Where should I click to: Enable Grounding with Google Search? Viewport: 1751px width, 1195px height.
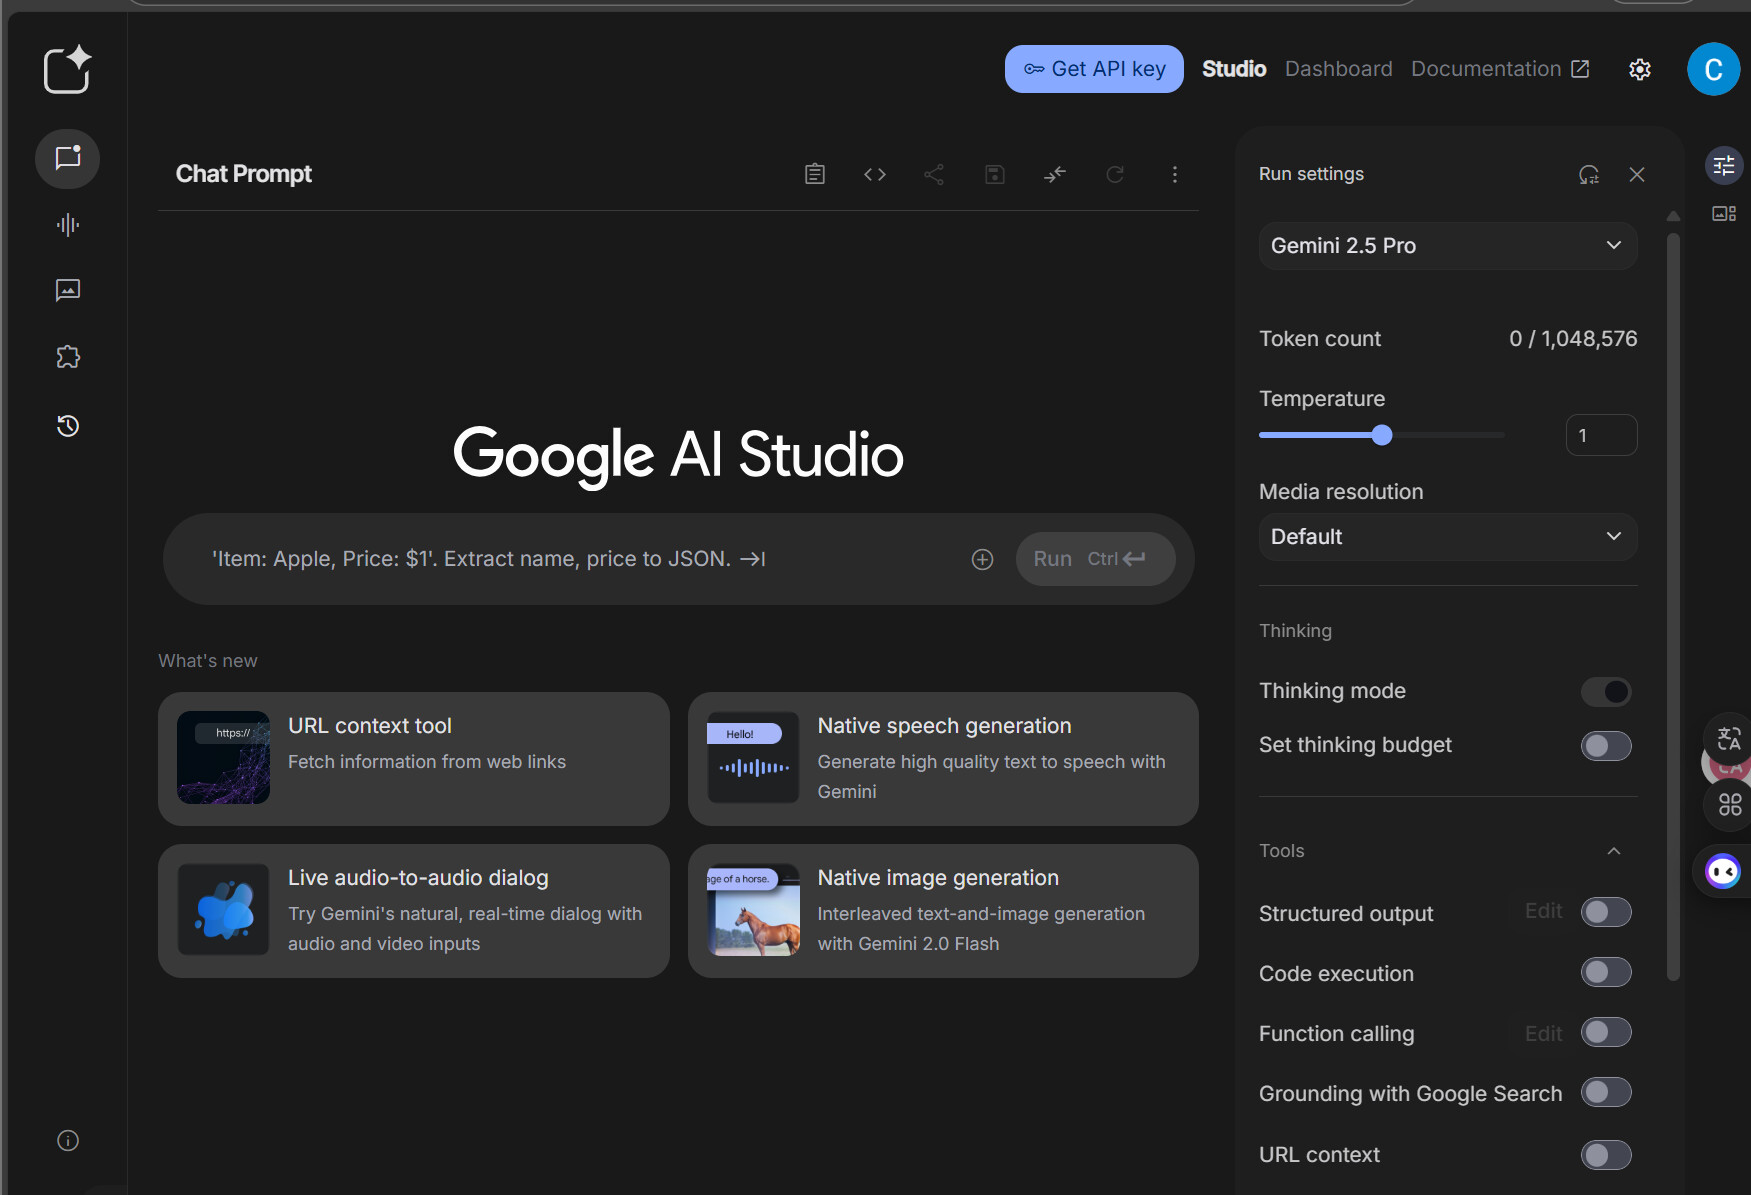pos(1605,1093)
